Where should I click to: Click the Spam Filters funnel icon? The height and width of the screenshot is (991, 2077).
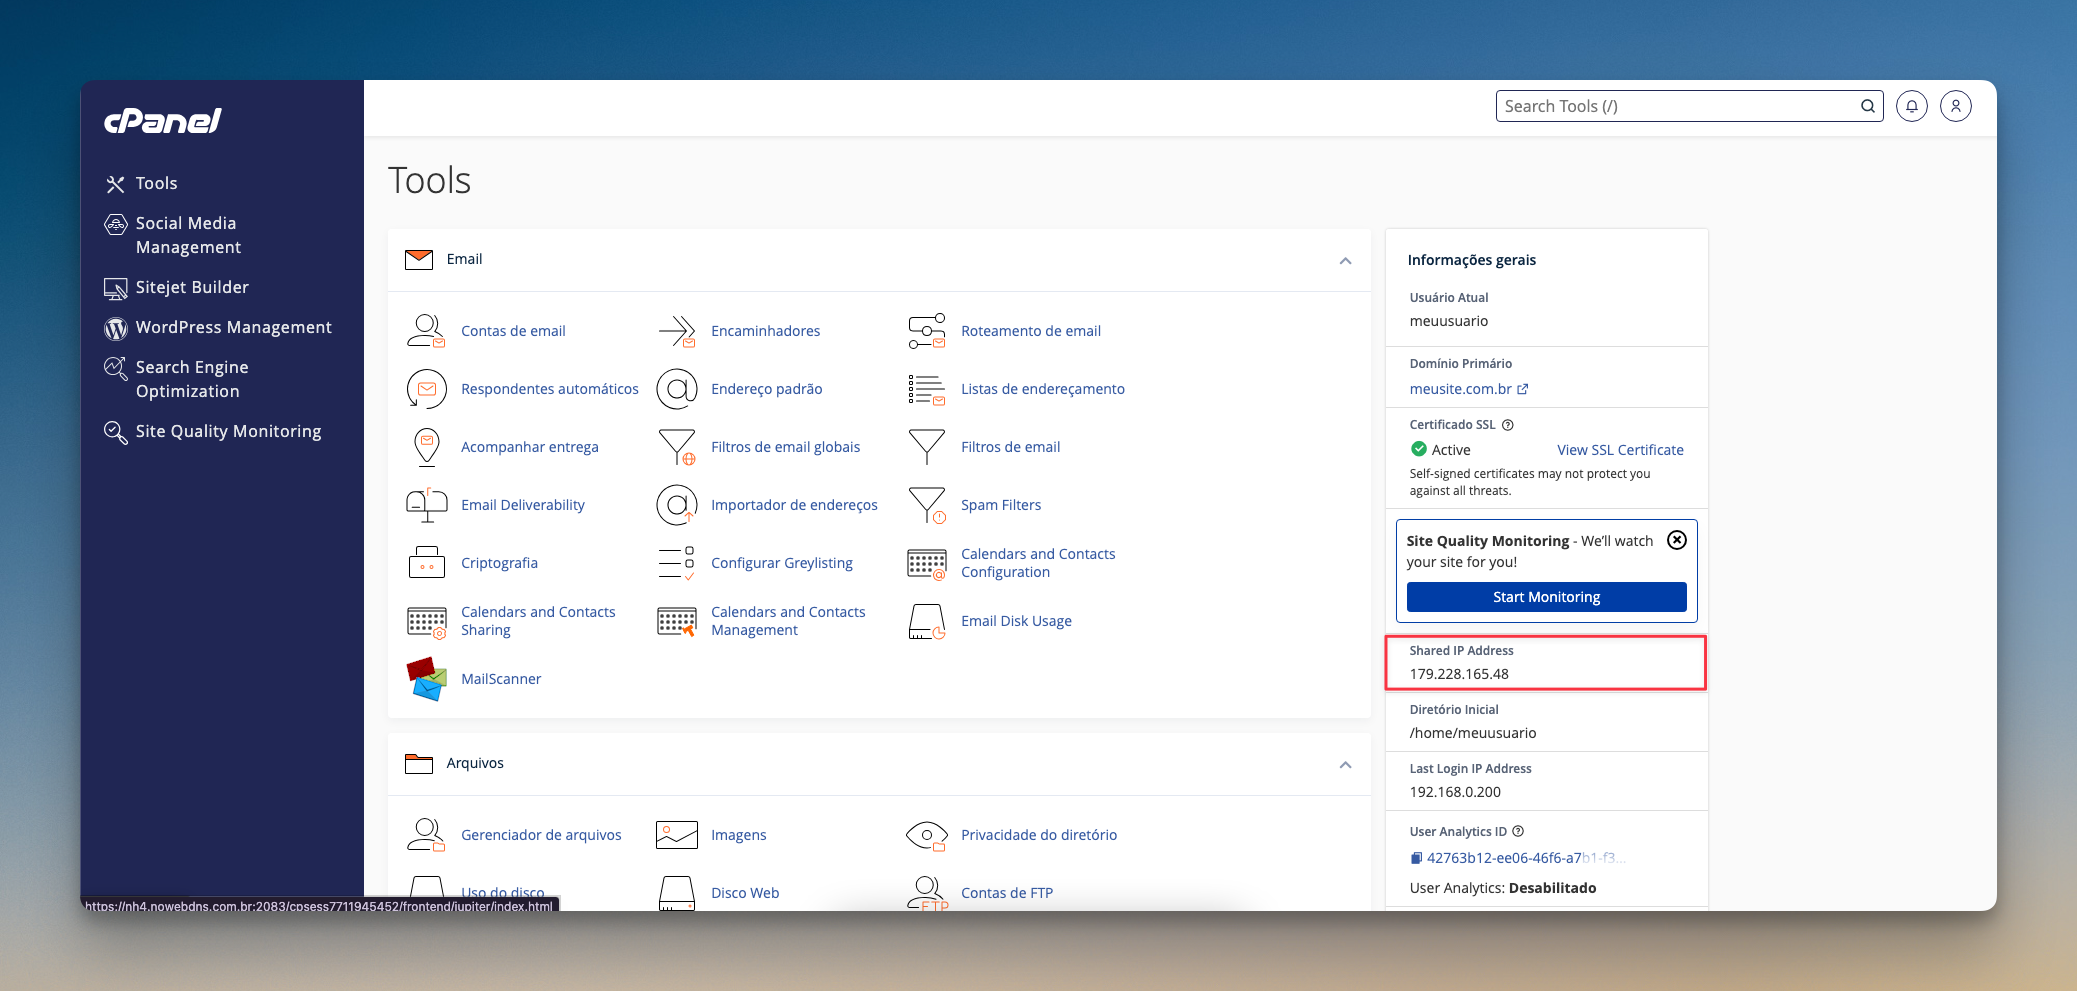point(926,505)
